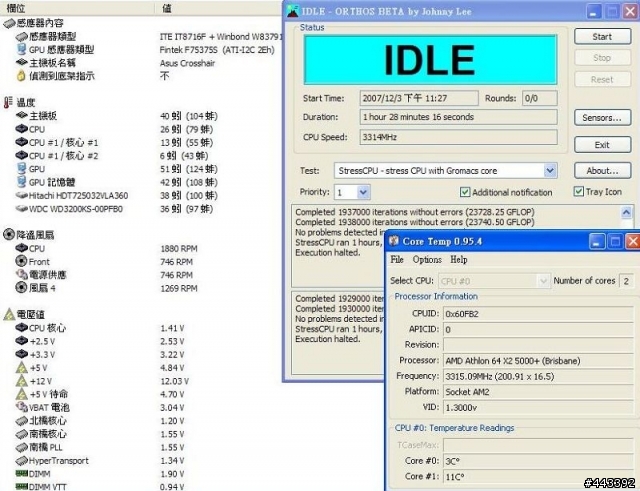Open the Priority dropdown in ORTHOS

(363, 192)
